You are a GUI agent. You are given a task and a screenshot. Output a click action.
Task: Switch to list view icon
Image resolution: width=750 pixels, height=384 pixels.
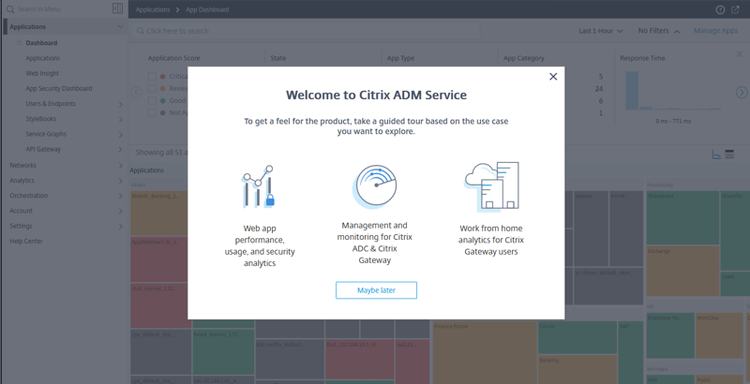729,154
